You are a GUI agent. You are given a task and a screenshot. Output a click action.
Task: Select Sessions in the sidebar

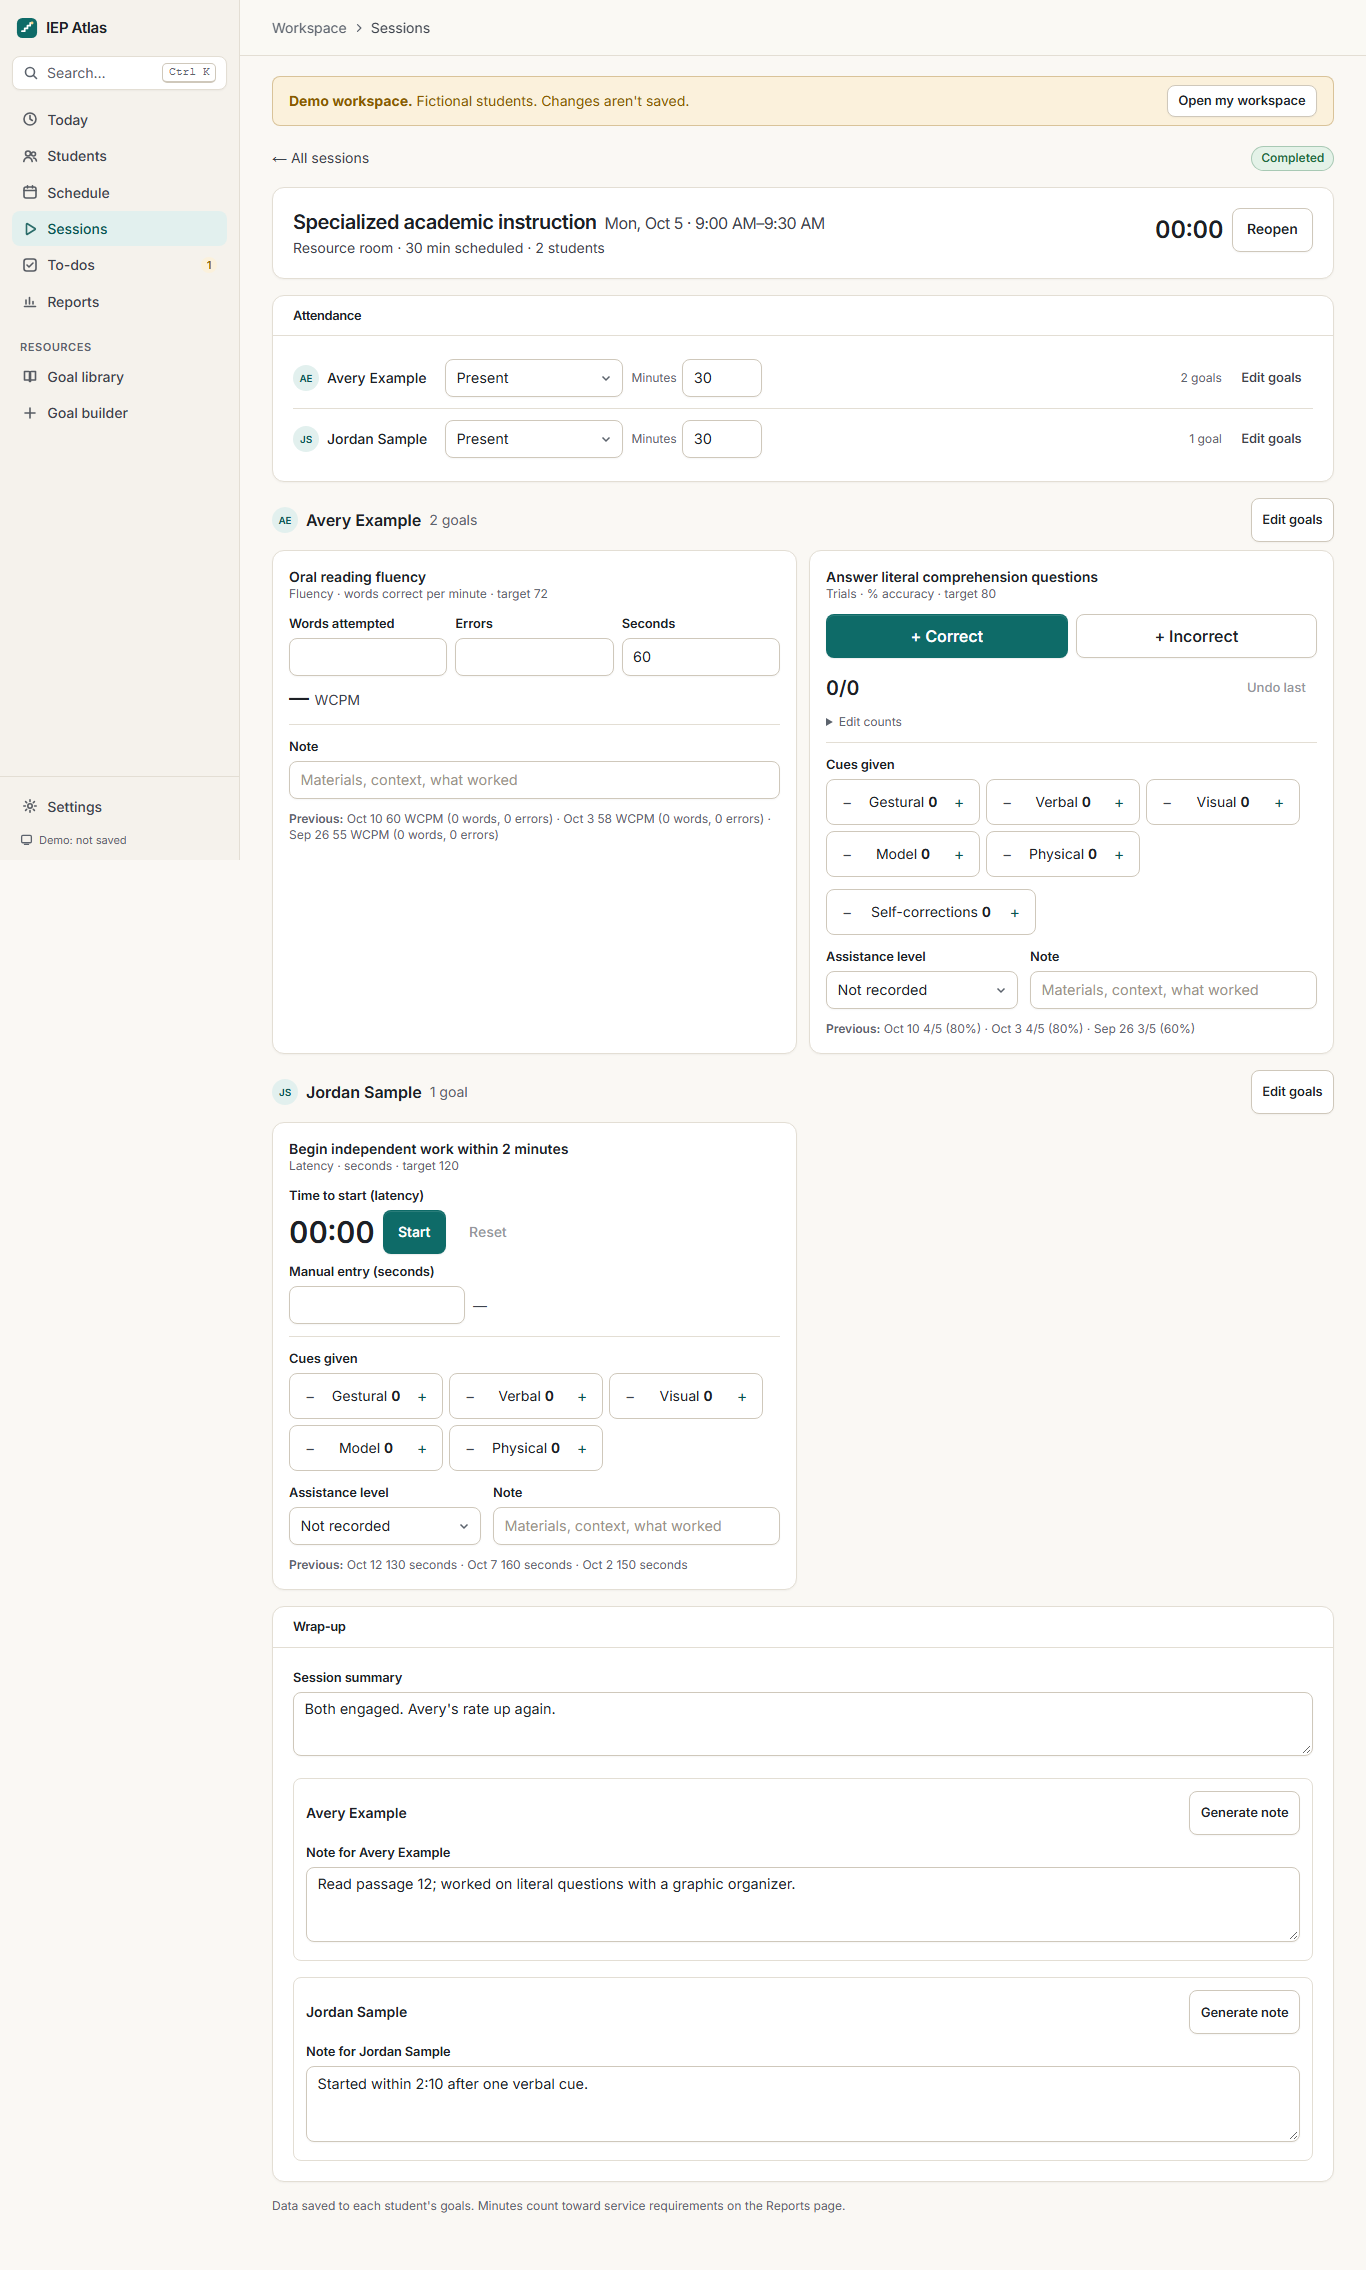(x=119, y=229)
